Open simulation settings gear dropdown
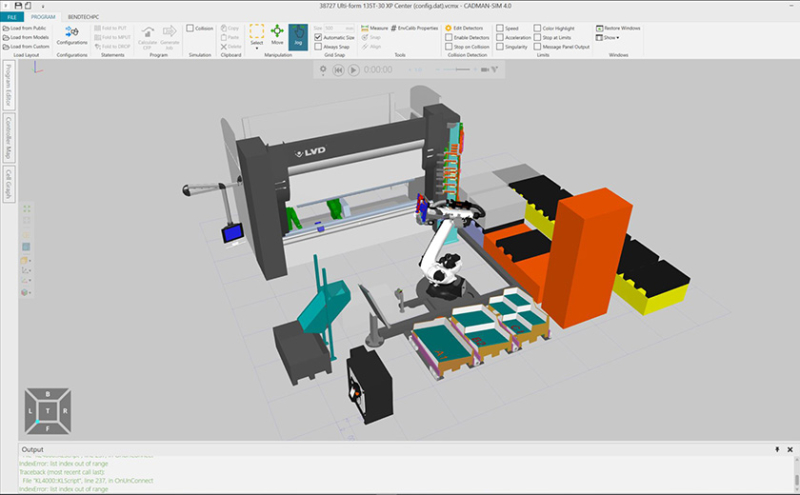The image size is (800, 495). 322,70
